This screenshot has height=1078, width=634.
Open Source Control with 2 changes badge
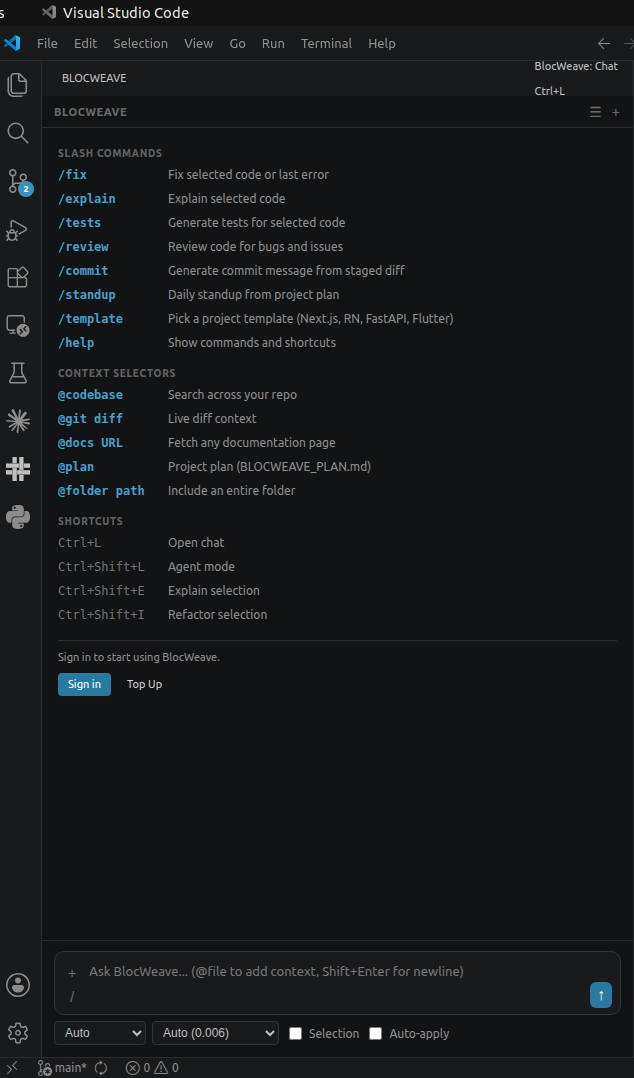pyautogui.click(x=19, y=182)
